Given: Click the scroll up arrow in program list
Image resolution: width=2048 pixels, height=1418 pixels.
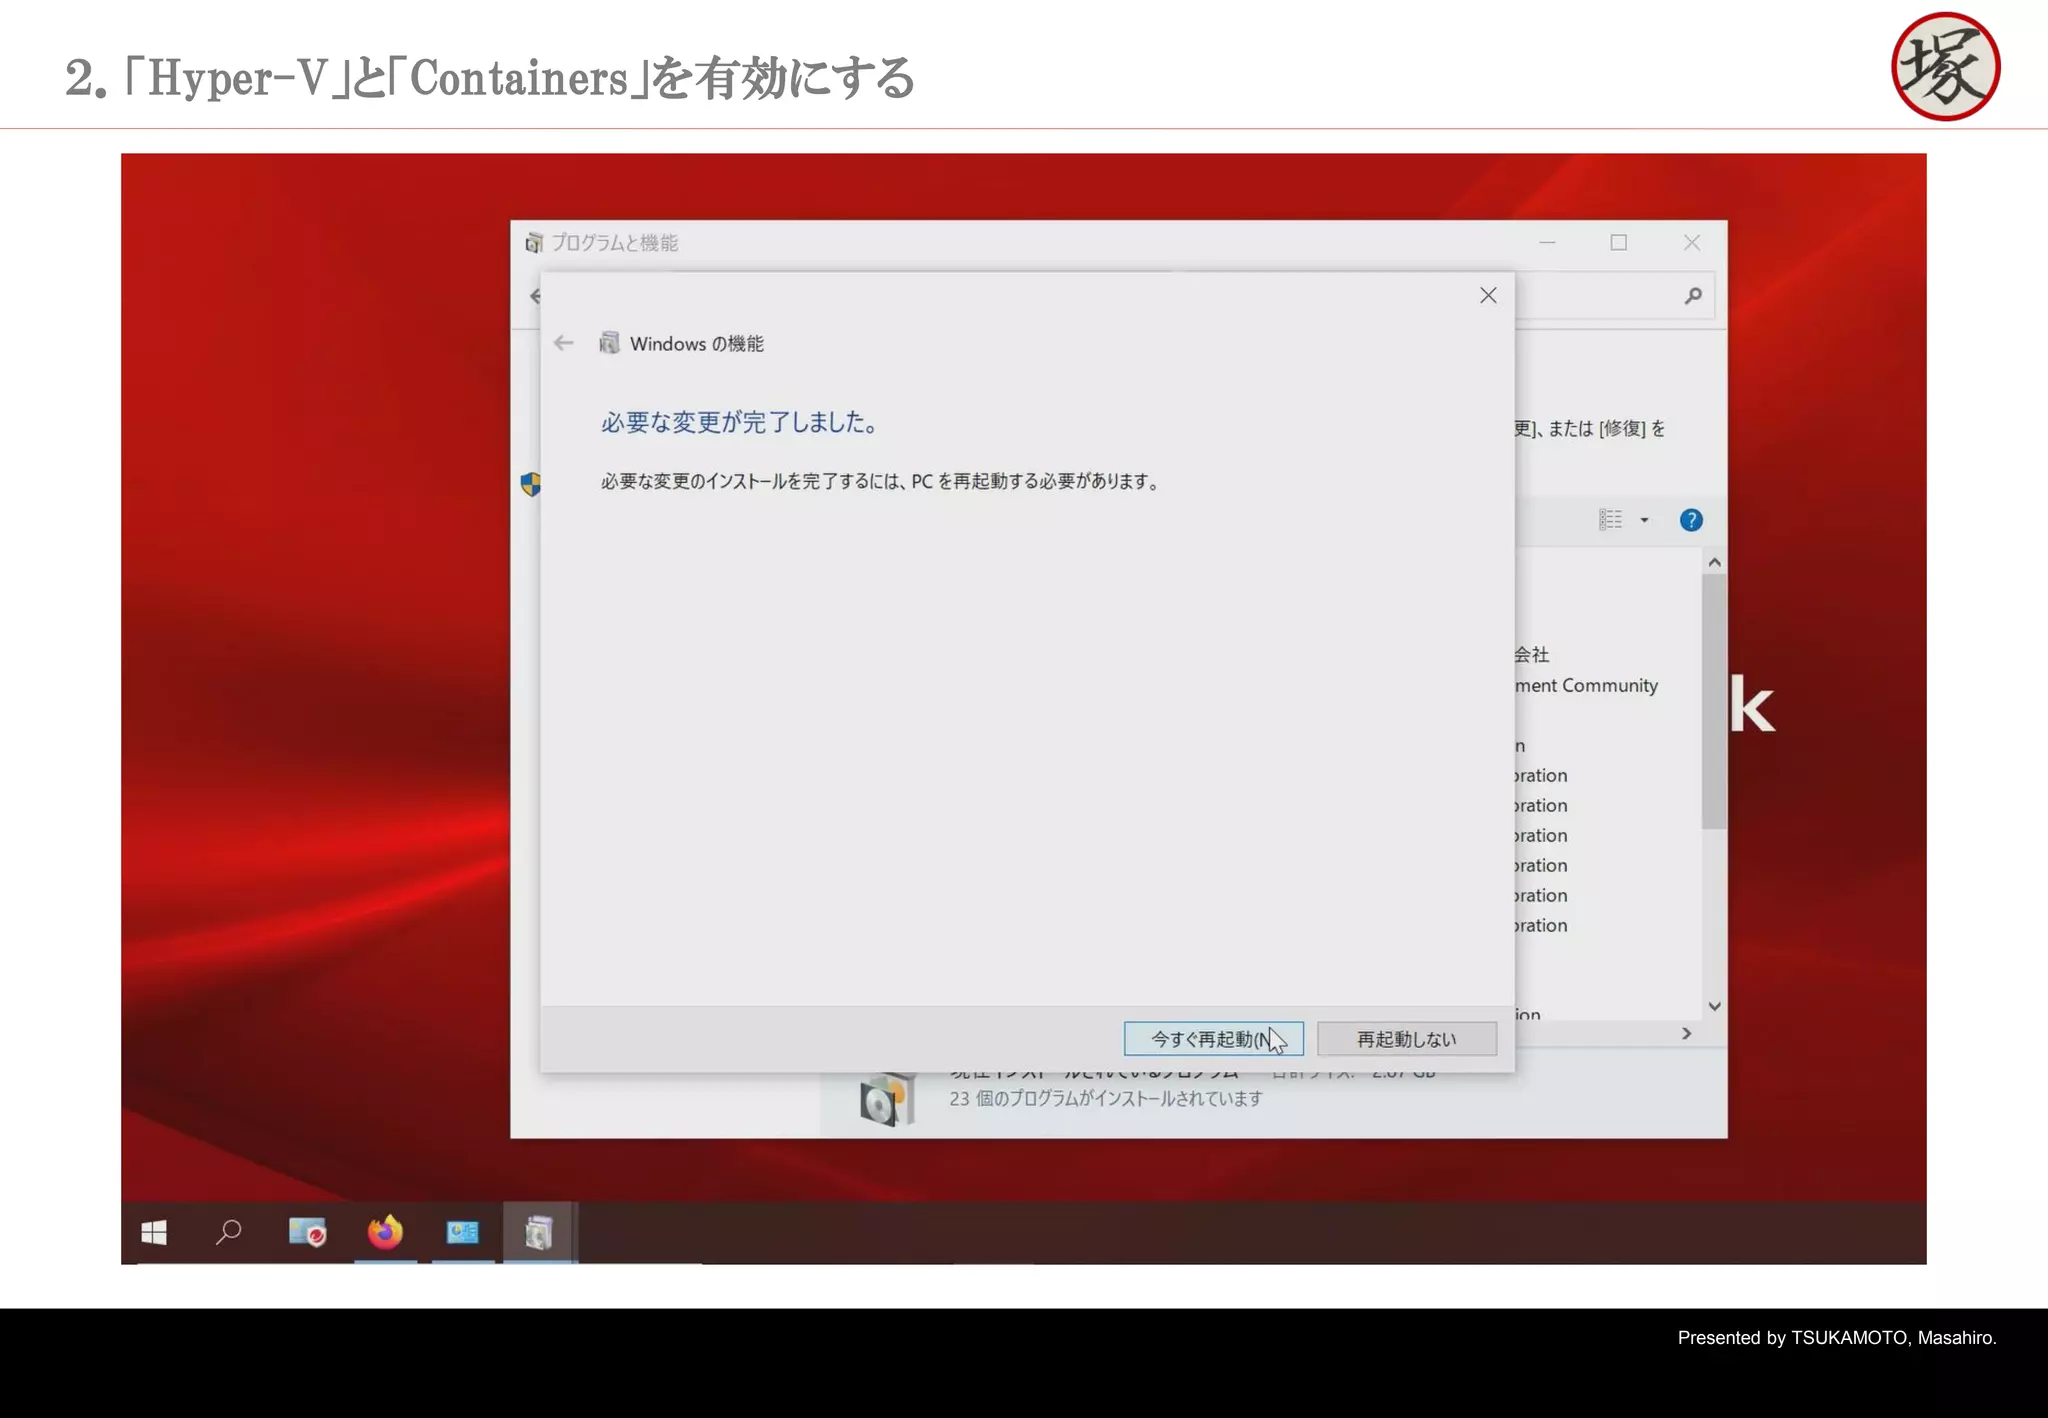Looking at the screenshot, I should [1714, 562].
